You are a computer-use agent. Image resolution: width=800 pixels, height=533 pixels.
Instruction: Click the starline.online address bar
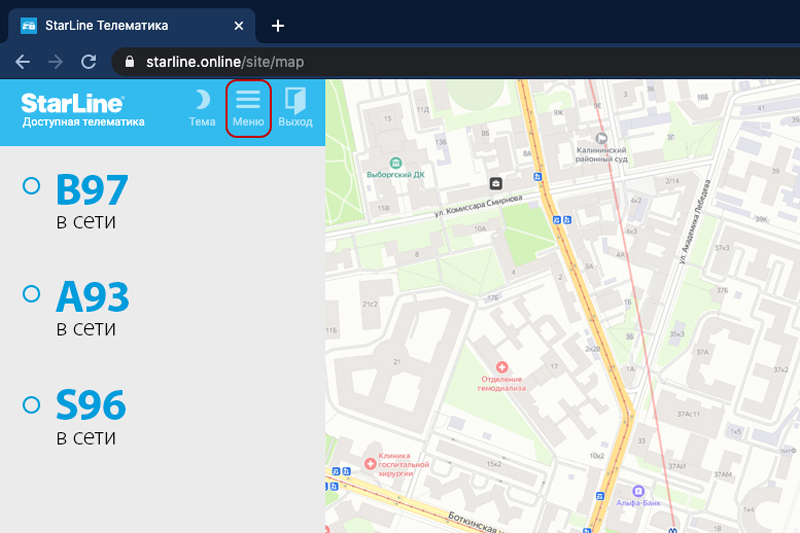pos(454,62)
